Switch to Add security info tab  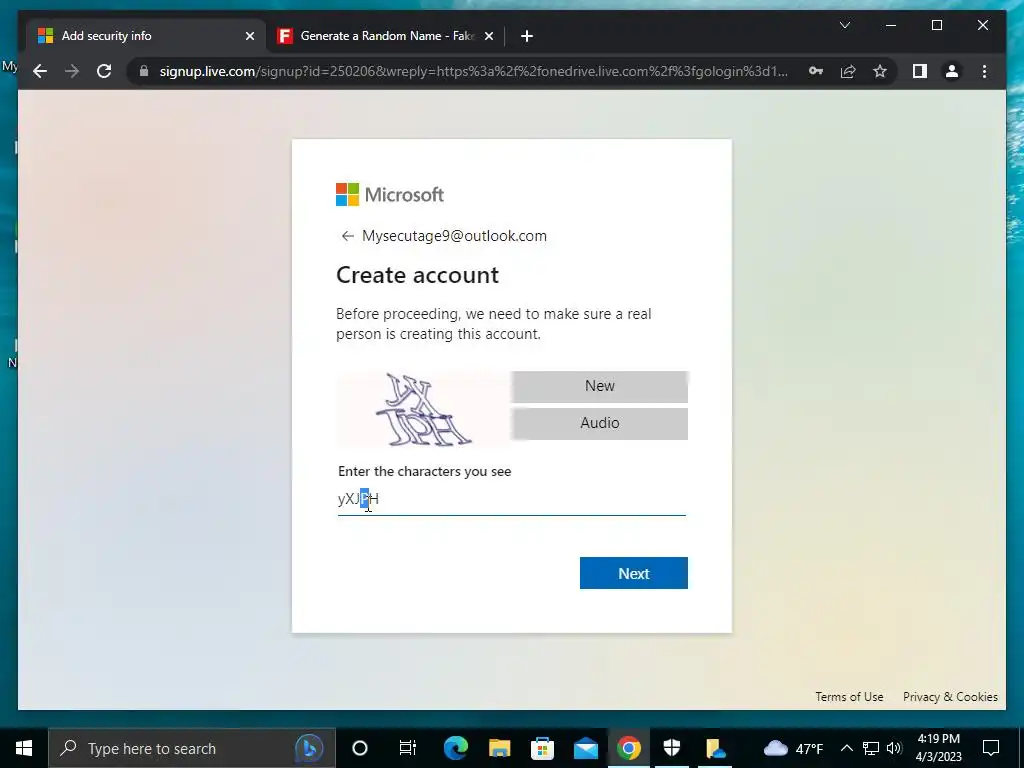point(146,36)
